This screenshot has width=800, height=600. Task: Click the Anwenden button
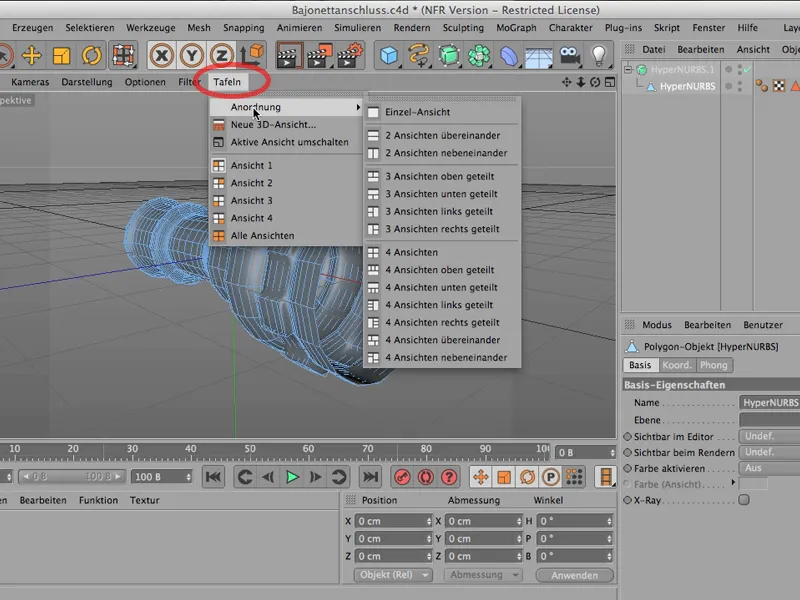(x=574, y=575)
